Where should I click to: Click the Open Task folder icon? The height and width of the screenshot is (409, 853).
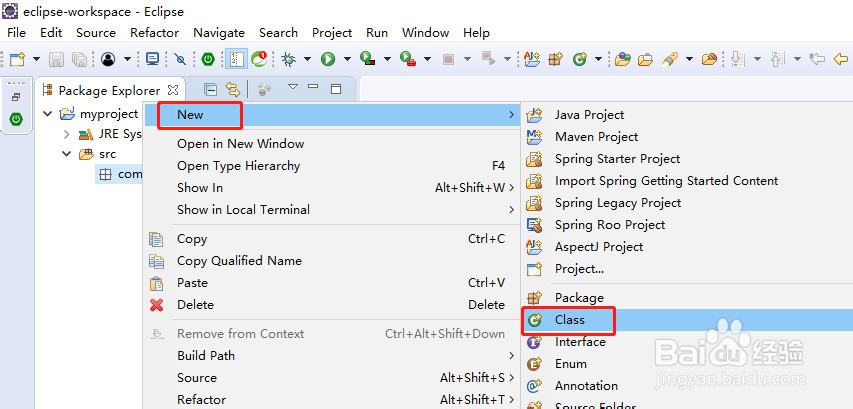pos(645,59)
